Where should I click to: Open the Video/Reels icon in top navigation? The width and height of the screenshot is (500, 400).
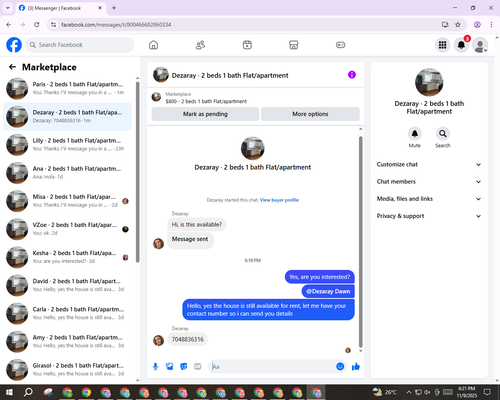(247, 45)
